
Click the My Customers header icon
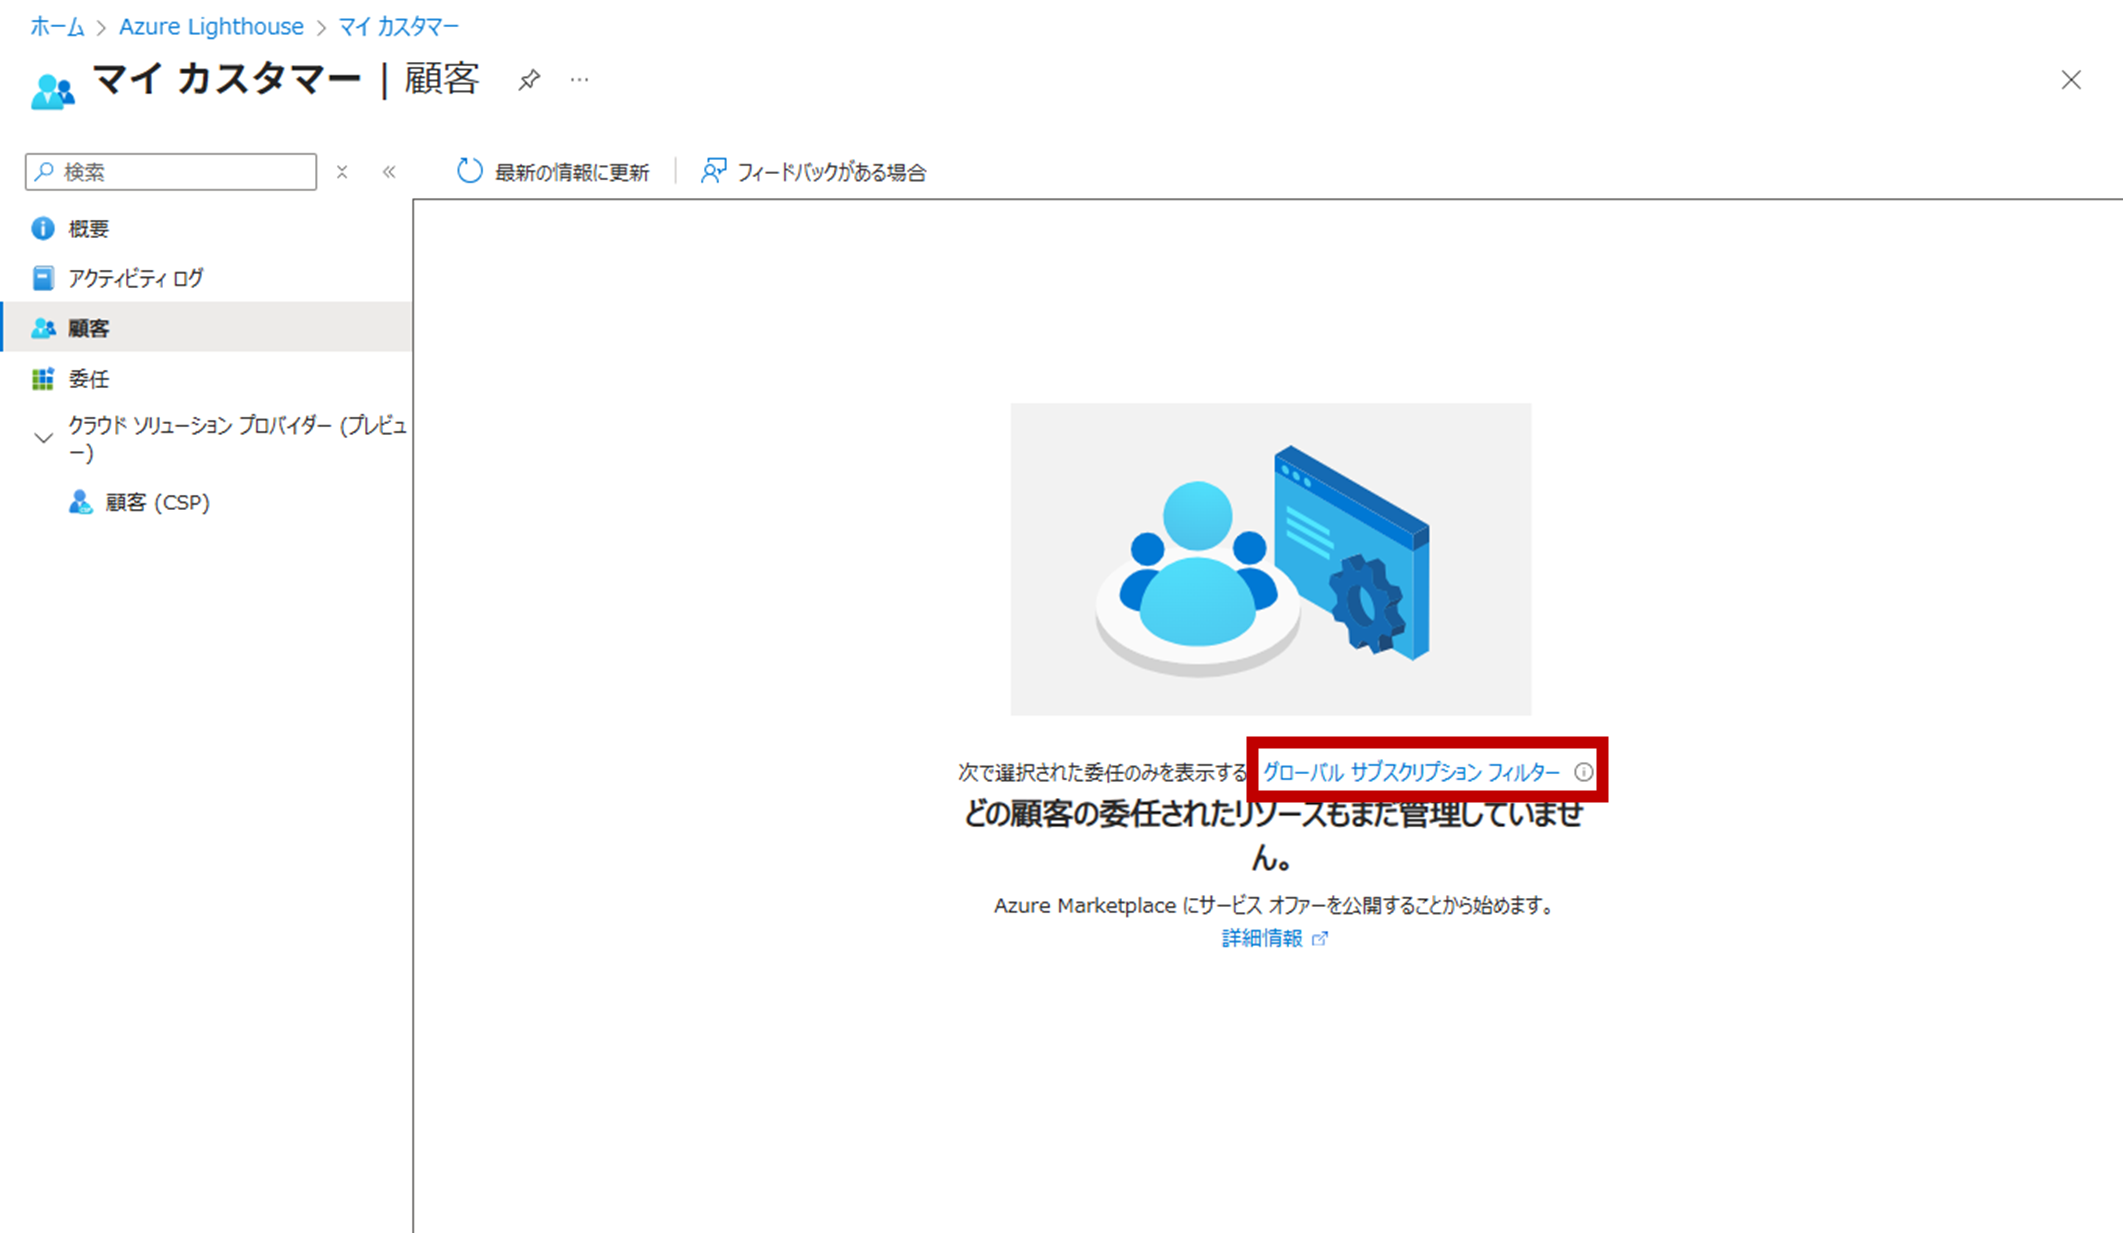coord(53,91)
